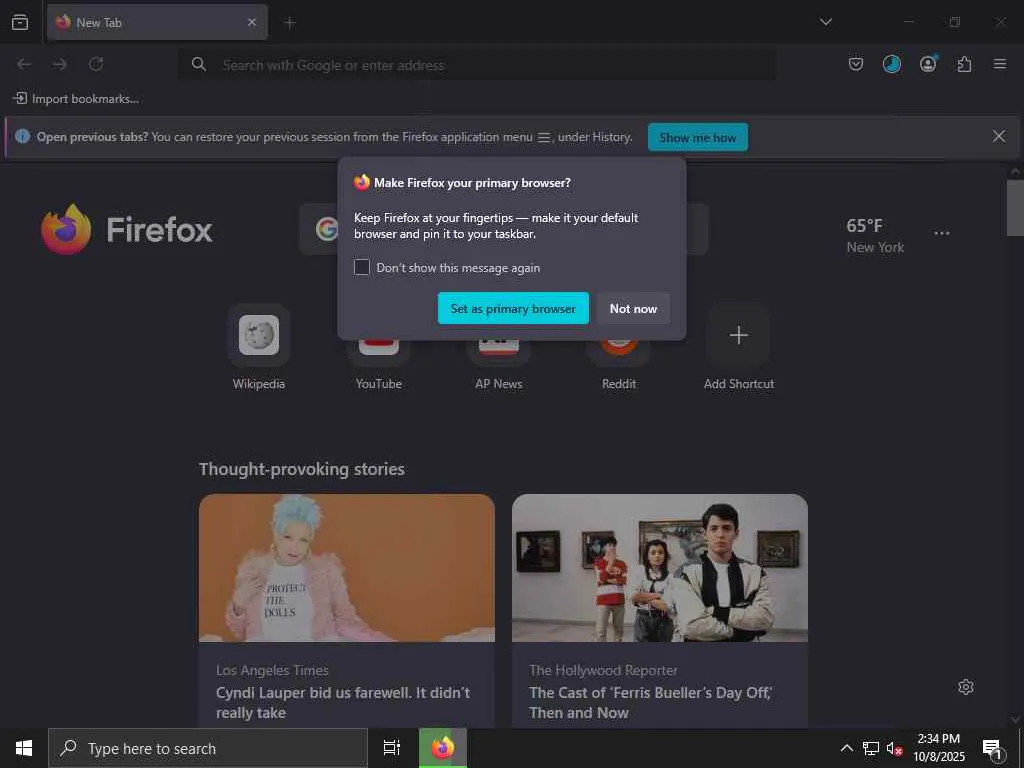Screen dimensions: 1024x768
Task: Open the Firefox account icon
Action: tap(928, 64)
